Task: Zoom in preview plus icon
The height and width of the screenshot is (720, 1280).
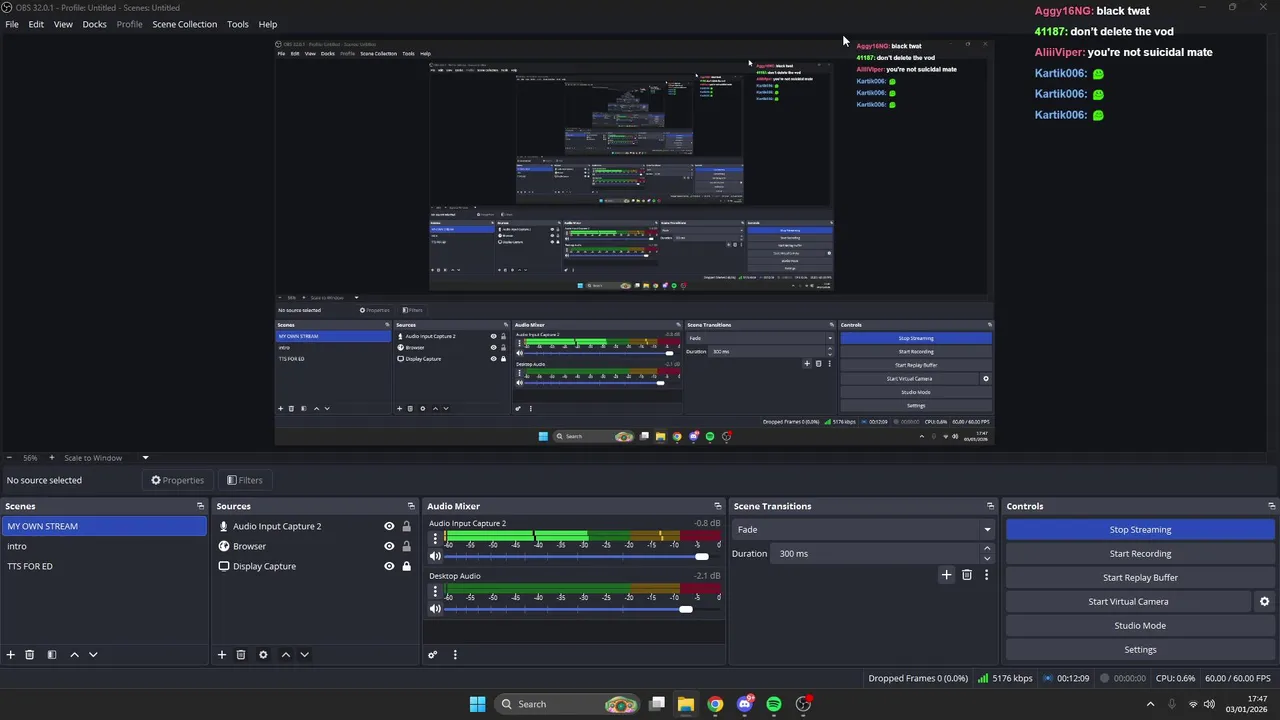Action: 52,458
